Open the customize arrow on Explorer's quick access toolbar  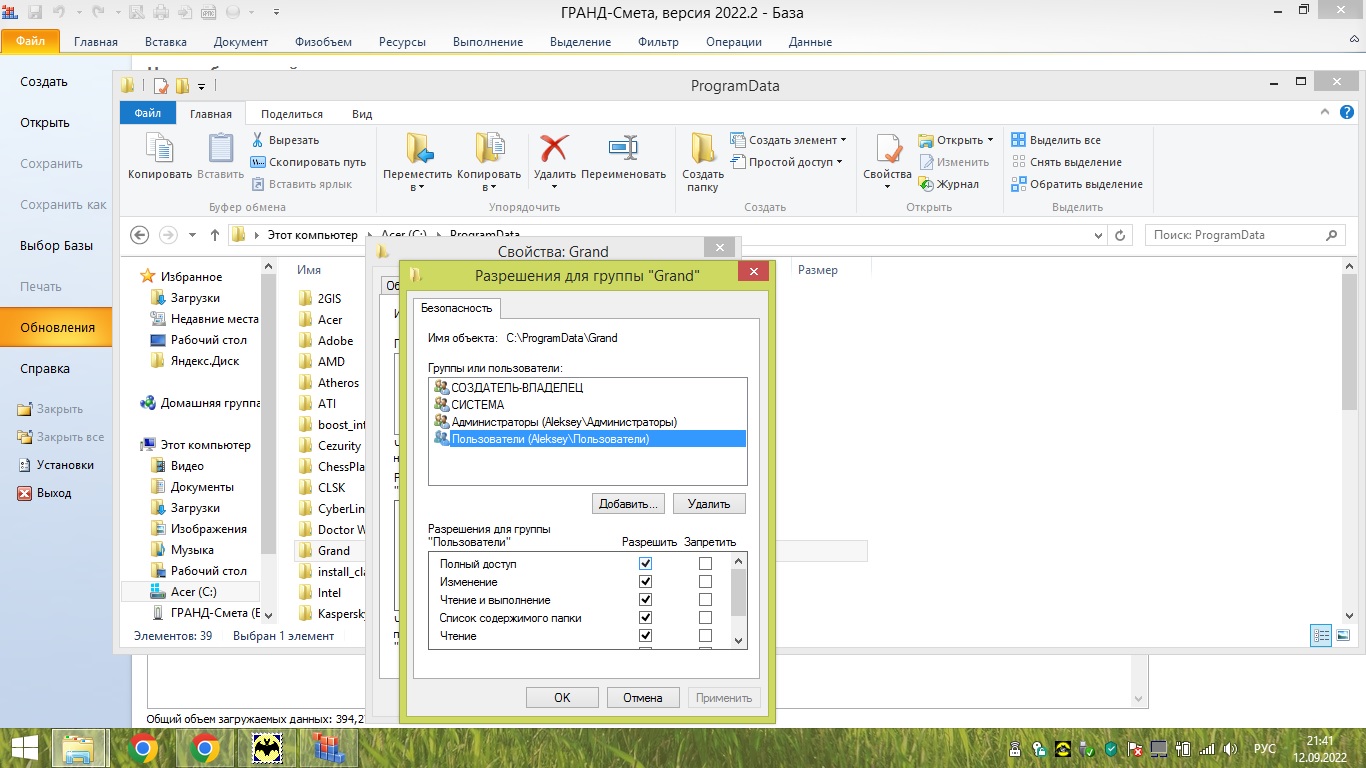point(201,86)
